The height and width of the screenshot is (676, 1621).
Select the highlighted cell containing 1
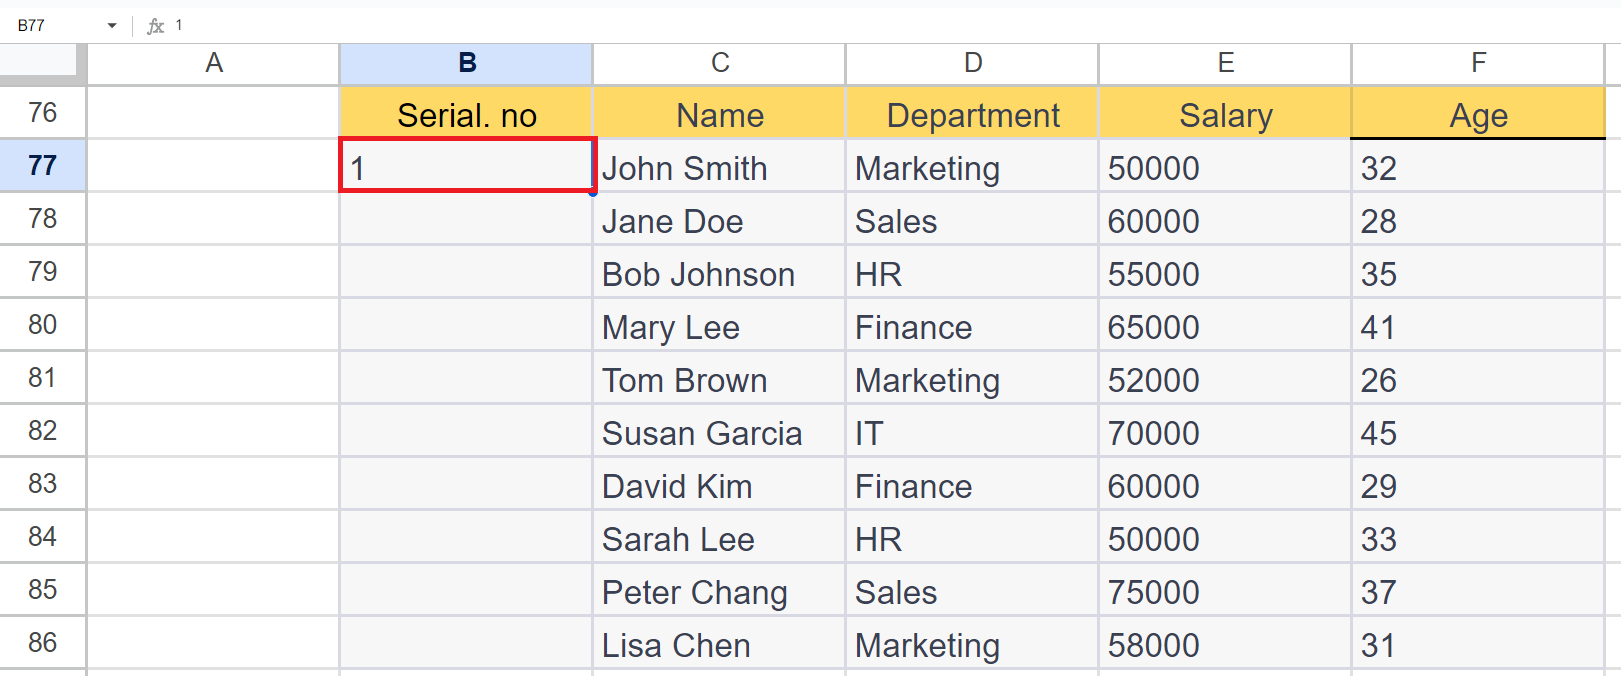pyautogui.click(x=466, y=167)
